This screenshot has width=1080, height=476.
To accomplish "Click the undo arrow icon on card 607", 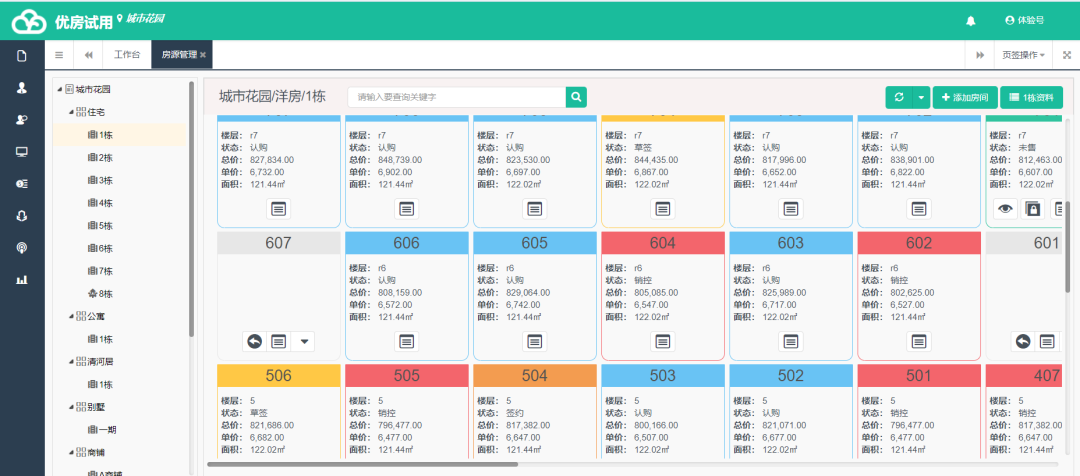I will point(254,342).
